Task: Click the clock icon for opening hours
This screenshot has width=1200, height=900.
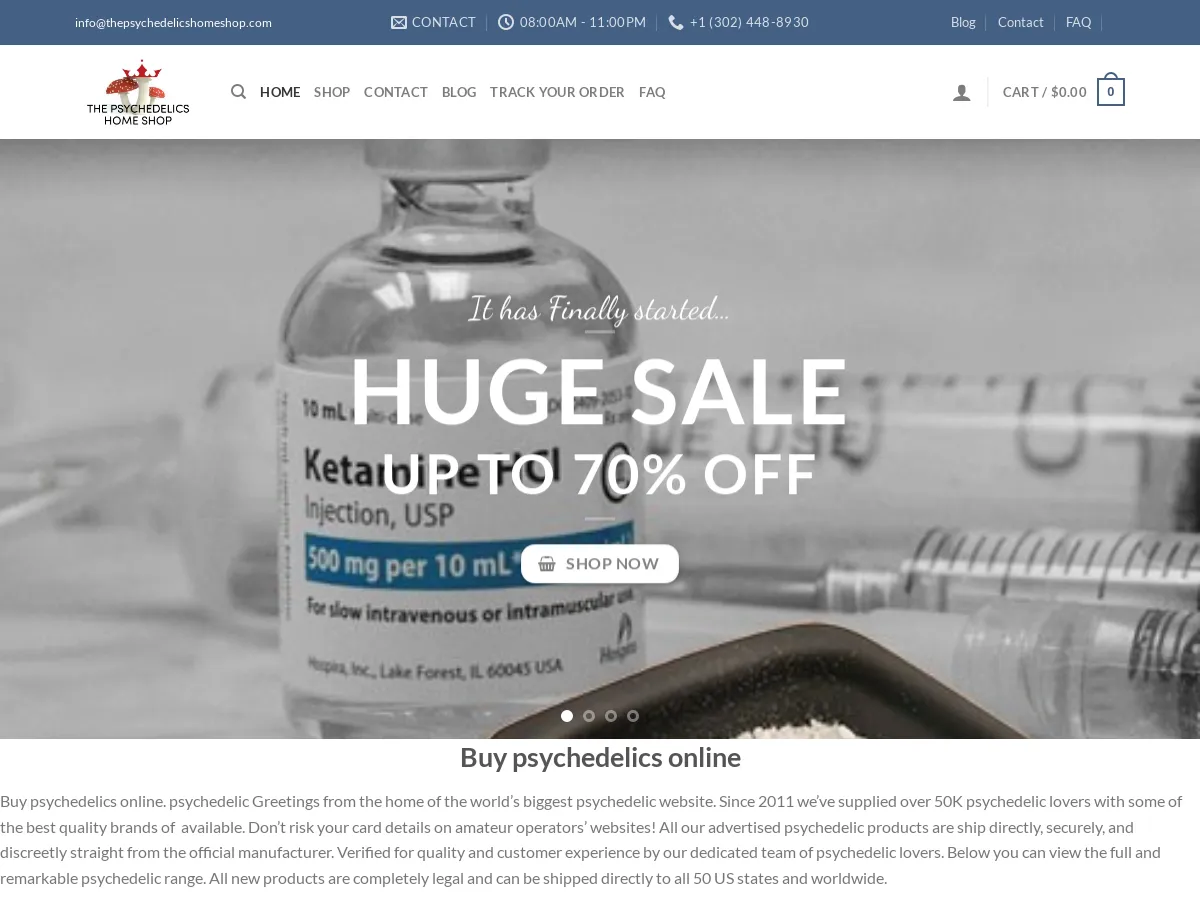Action: point(506,22)
